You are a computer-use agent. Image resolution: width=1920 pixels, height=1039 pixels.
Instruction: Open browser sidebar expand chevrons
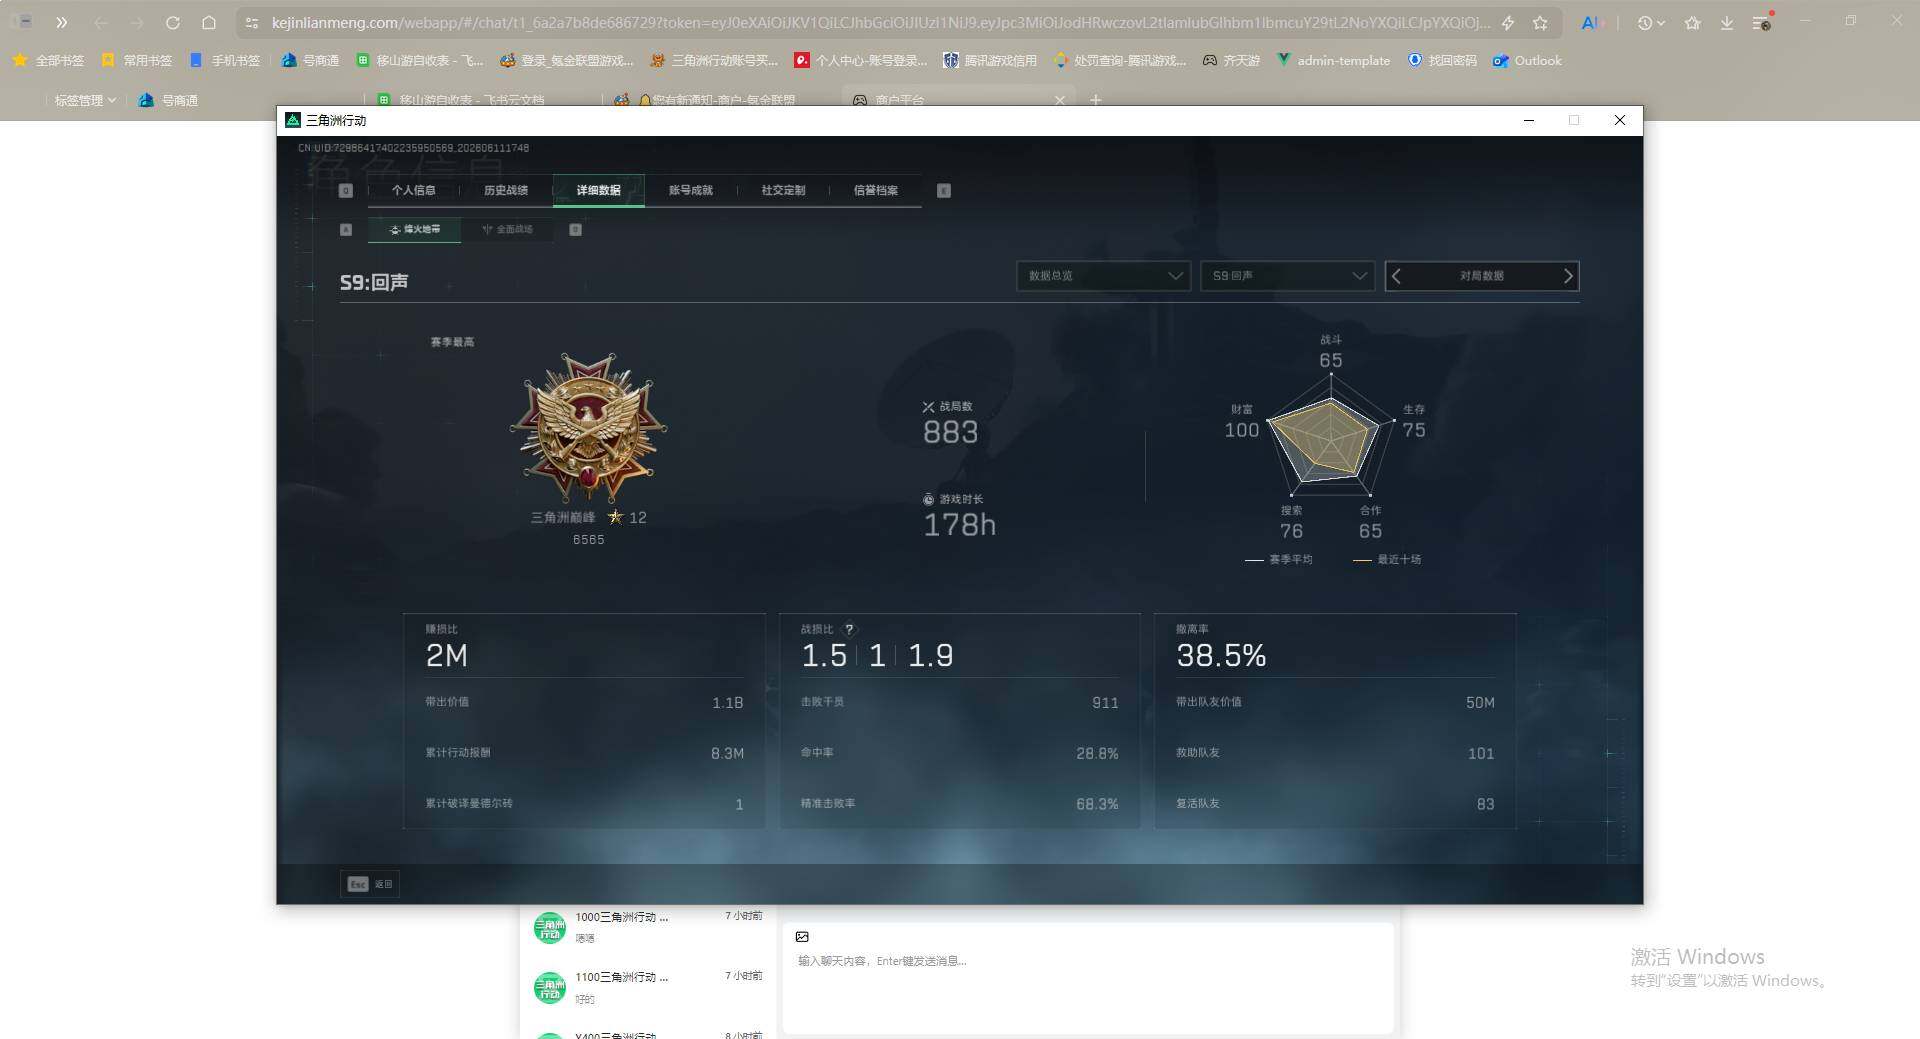(61, 22)
